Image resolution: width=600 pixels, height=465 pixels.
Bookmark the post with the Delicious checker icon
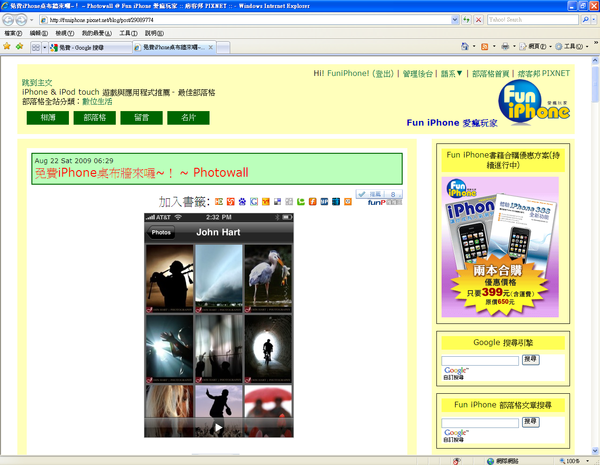pos(277,202)
